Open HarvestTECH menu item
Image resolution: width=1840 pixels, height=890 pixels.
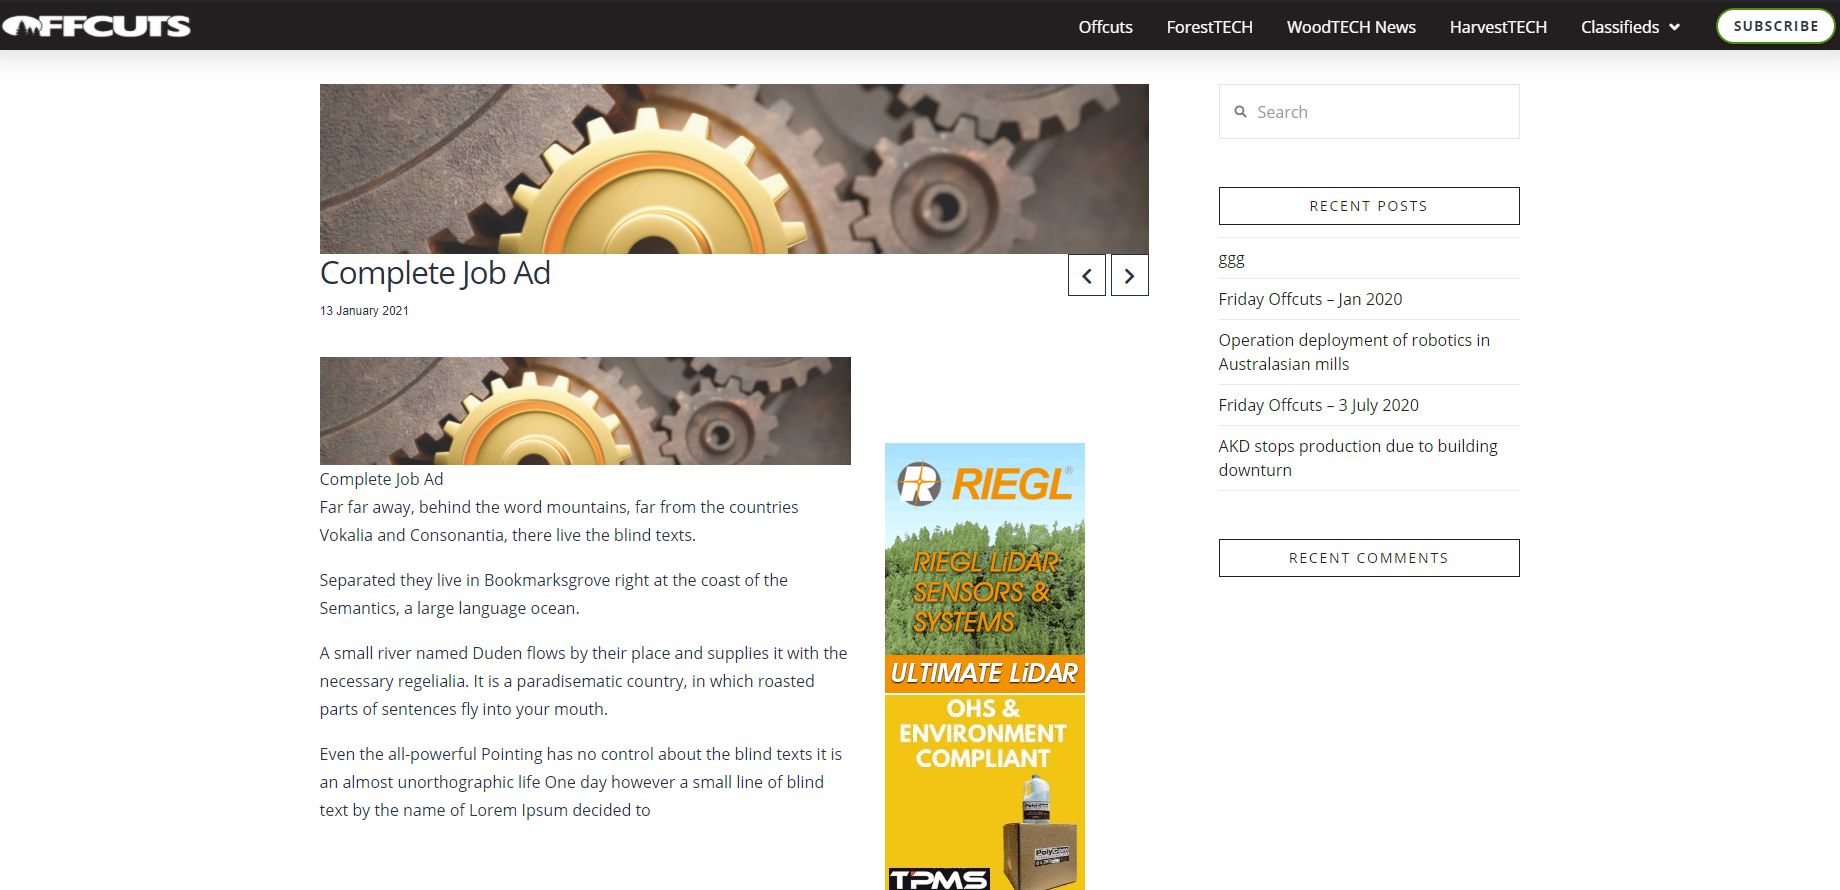1498,27
